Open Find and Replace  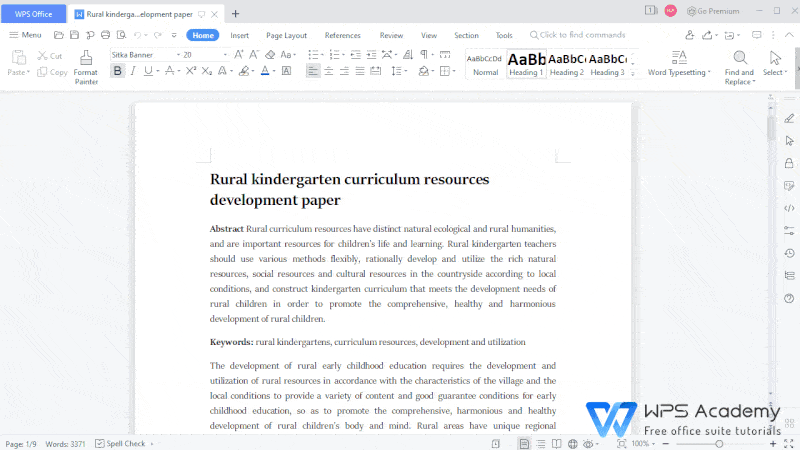(739, 67)
